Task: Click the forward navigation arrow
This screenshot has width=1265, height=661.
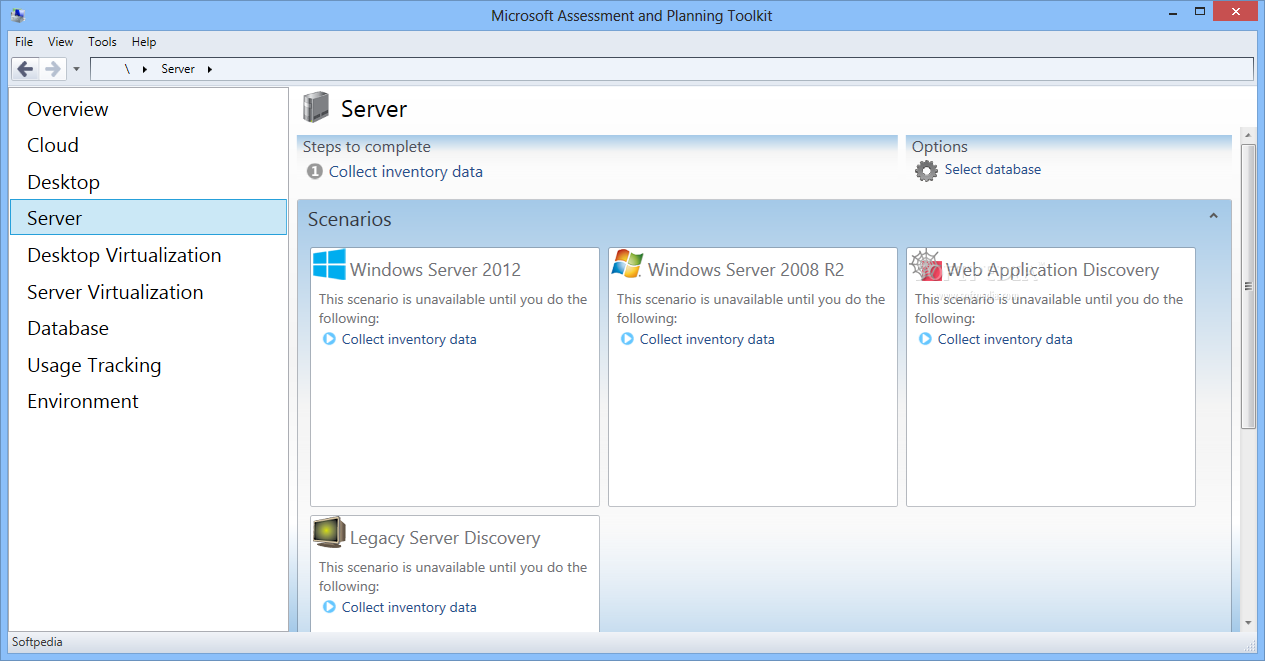Action: 53,69
